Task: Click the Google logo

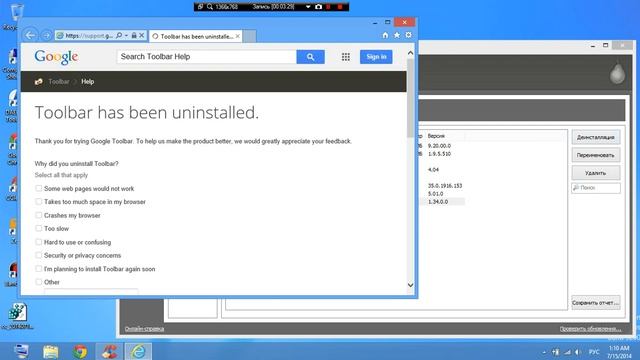Action: (56, 57)
